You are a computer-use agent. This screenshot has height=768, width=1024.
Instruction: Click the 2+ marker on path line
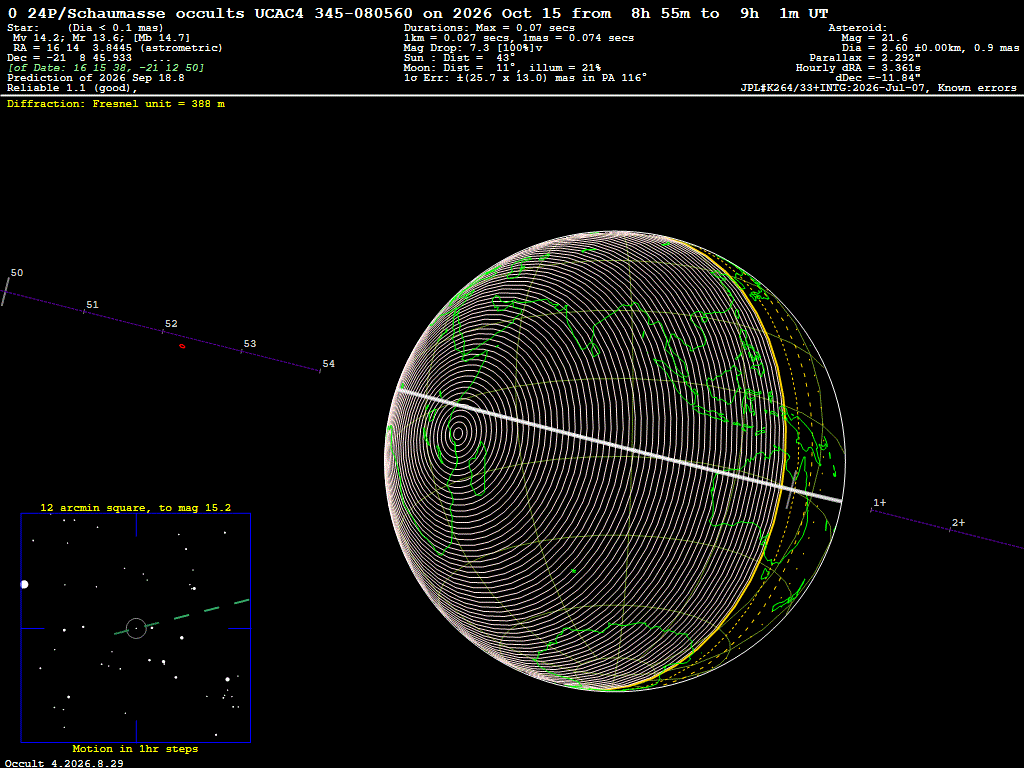pyautogui.click(x=958, y=522)
